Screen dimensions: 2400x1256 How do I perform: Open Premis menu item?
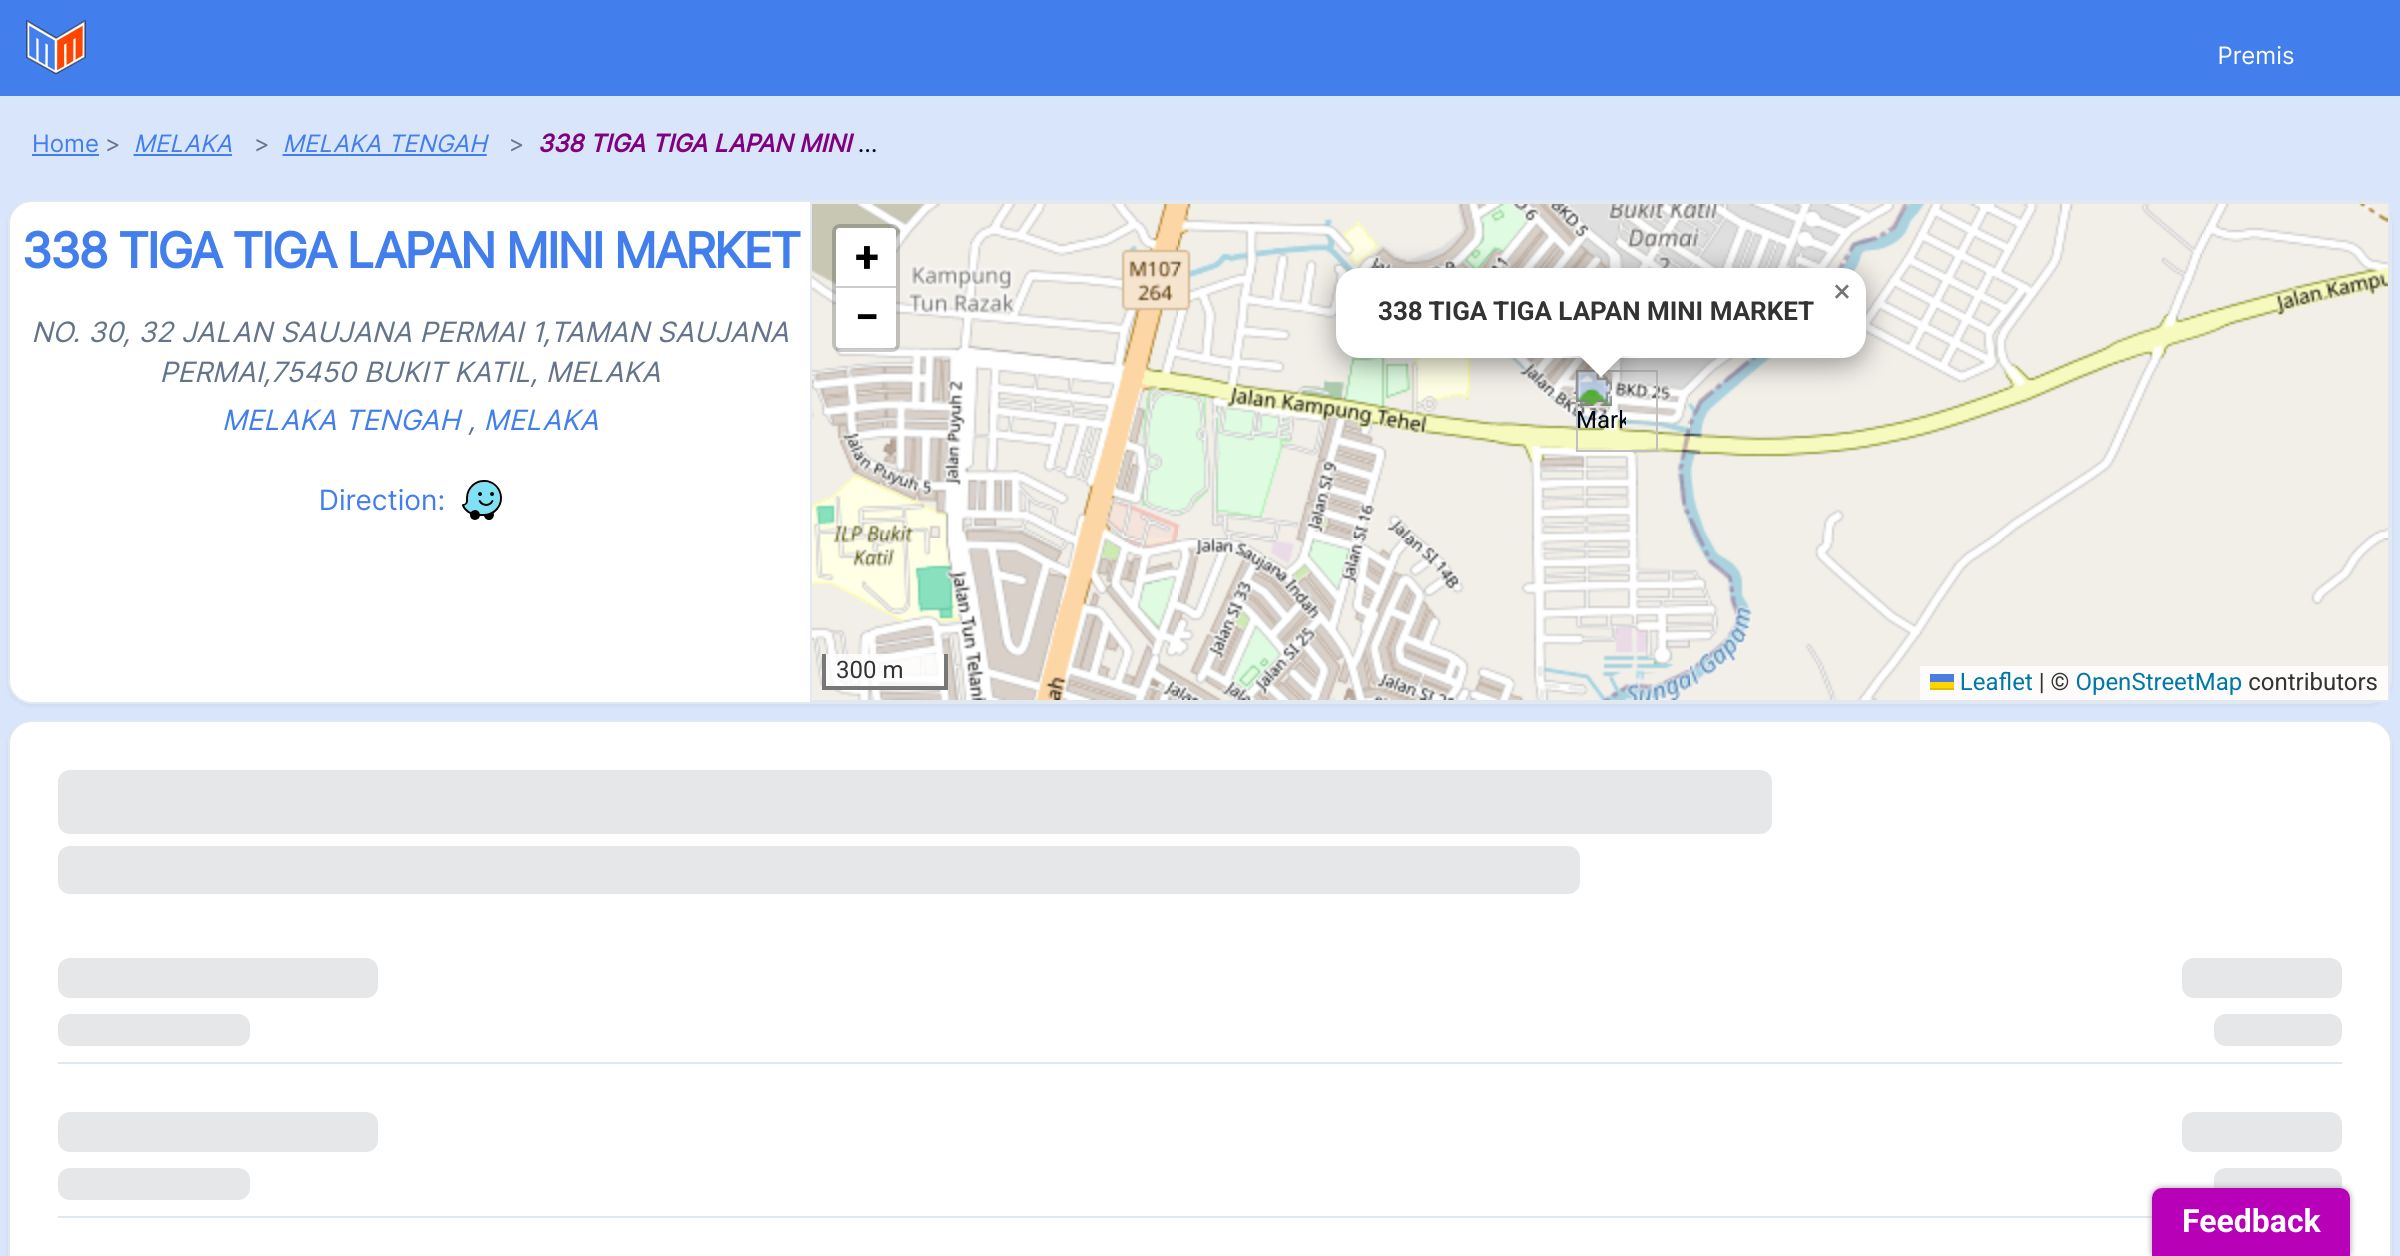click(2255, 56)
